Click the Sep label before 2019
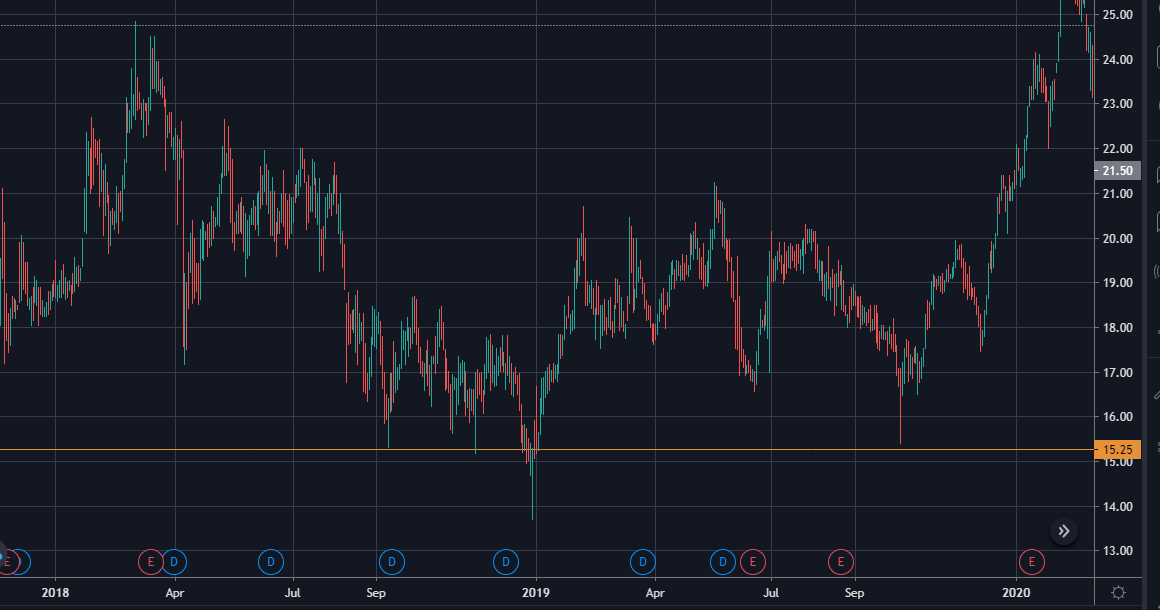Image resolution: width=1160 pixels, height=610 pixels. coord(376,593)
